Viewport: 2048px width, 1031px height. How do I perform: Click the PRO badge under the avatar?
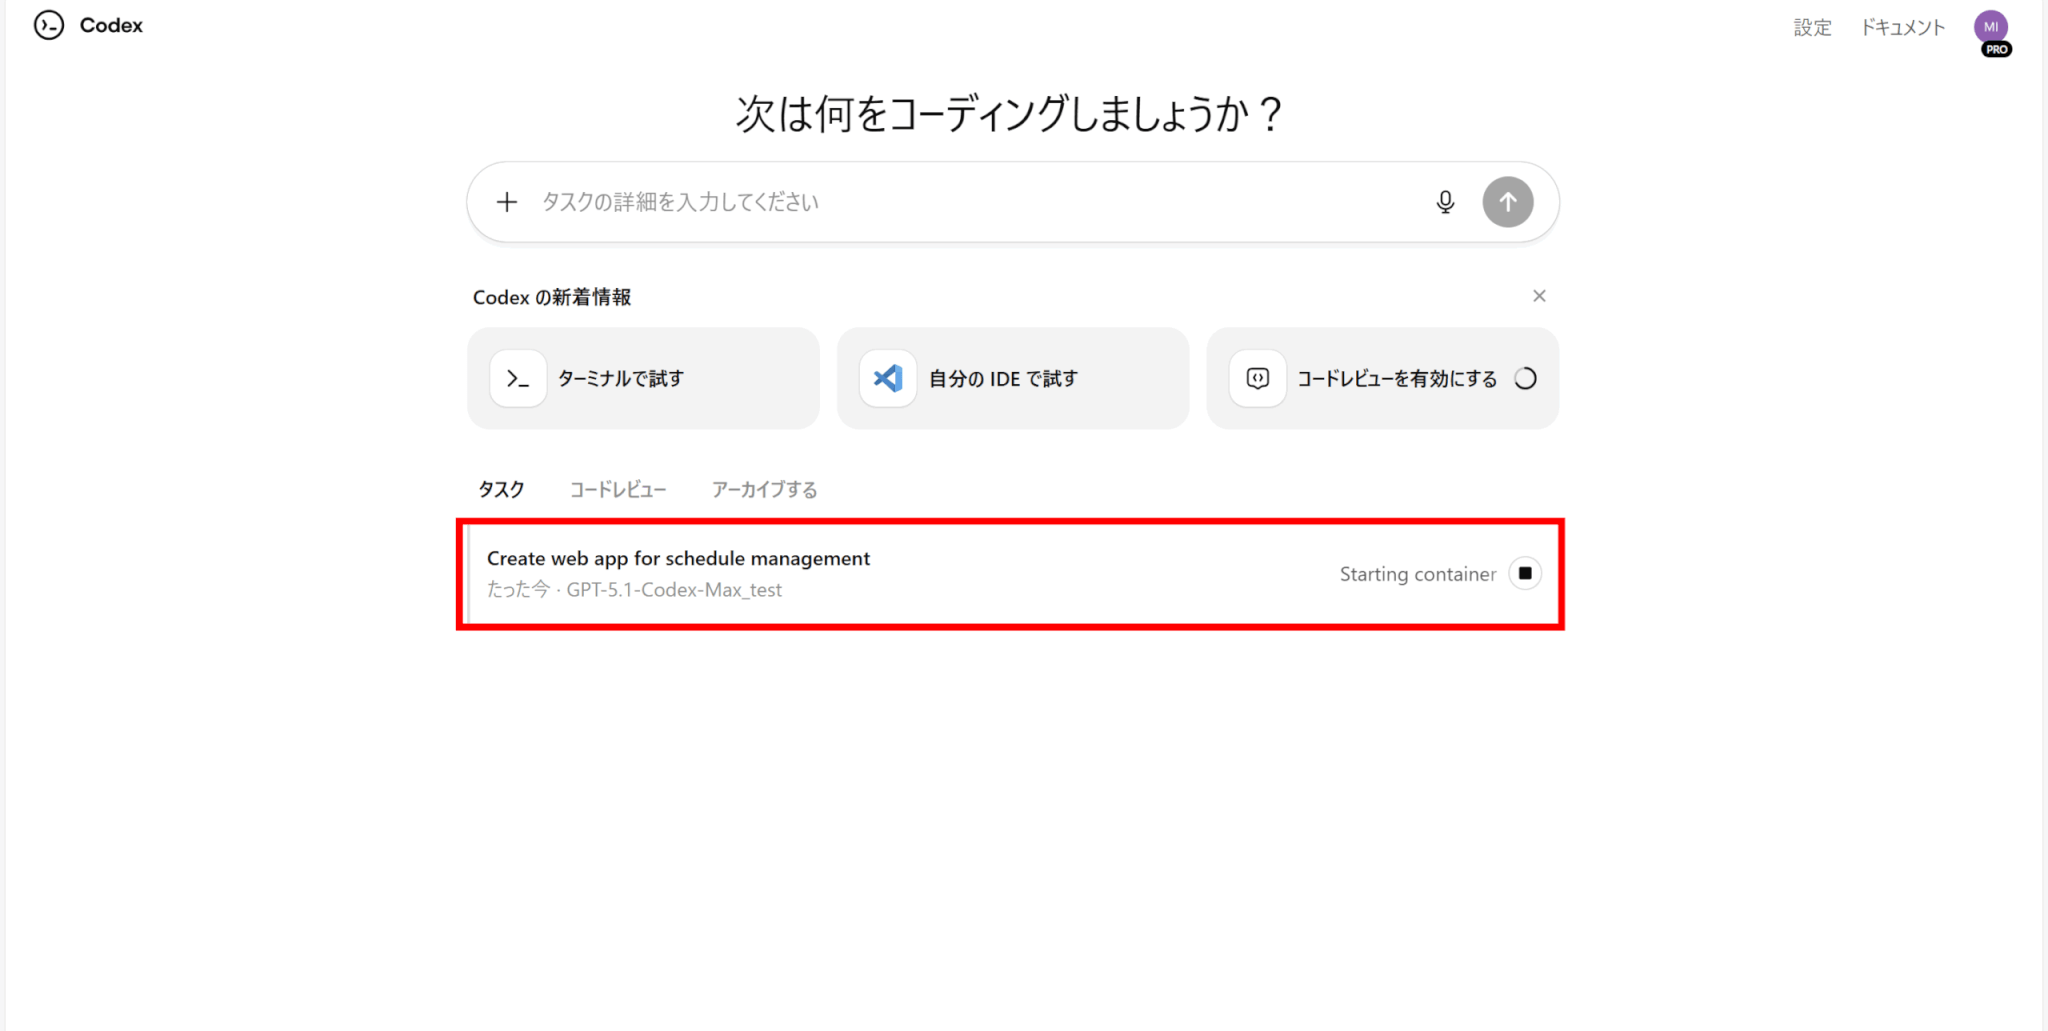point(1996,49)
